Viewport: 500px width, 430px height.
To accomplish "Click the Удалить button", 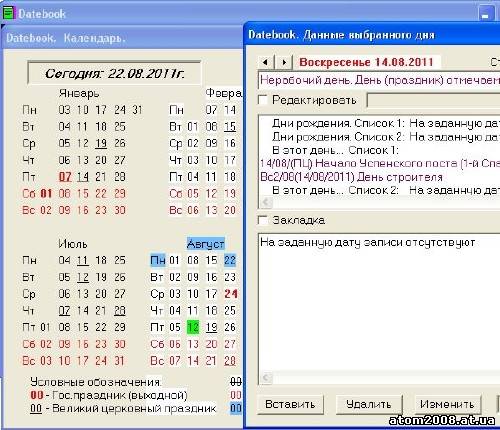I will [369, 404].
